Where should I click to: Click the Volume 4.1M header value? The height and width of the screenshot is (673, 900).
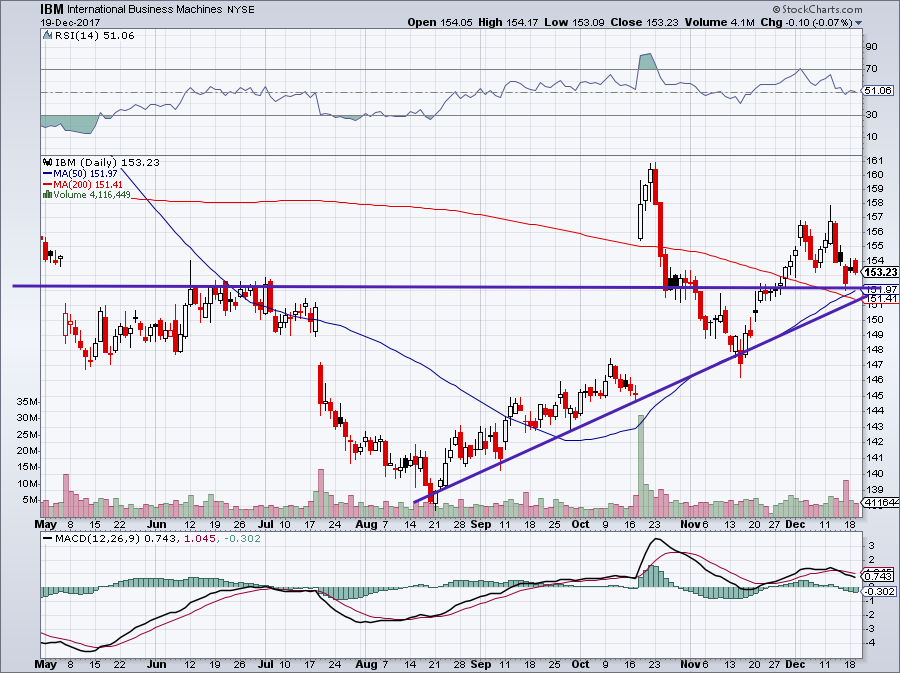pos(719,22)
